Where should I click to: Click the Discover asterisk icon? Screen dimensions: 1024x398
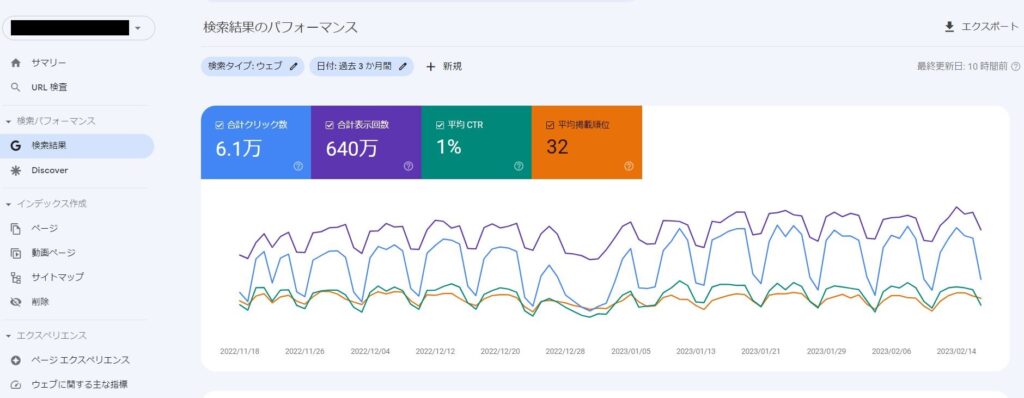pyautogui.click(x=16, y=170)
